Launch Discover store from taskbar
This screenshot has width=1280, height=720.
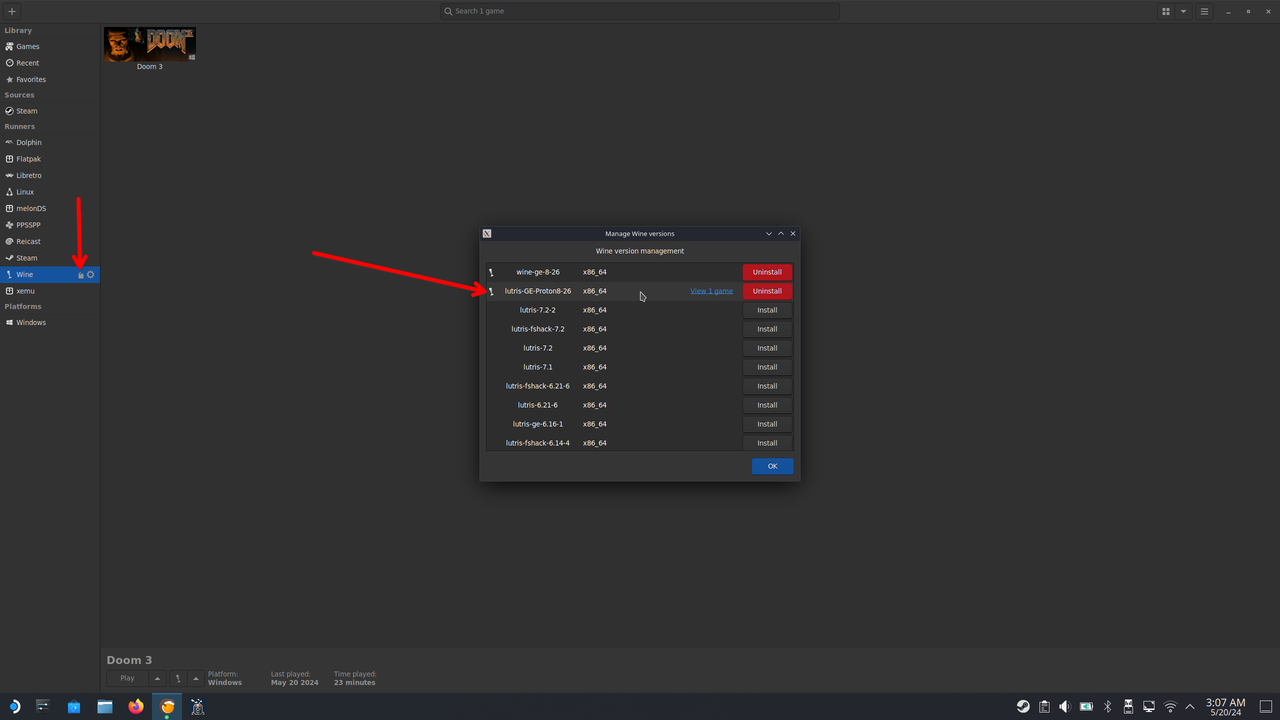(74, 706)
